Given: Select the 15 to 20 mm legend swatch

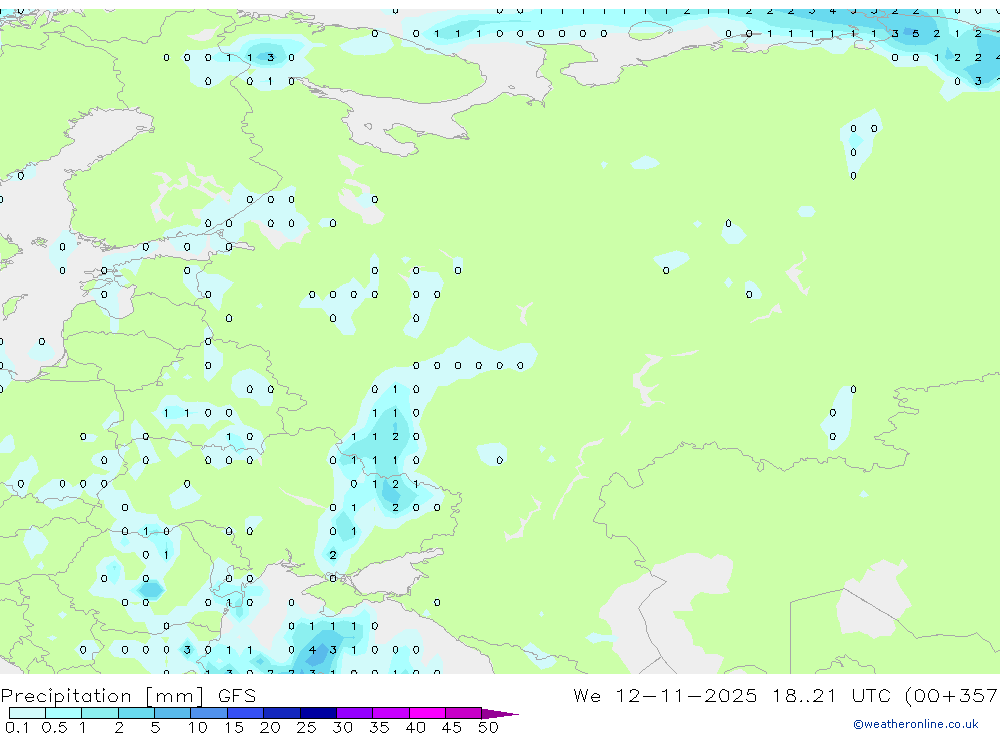Looking at the screenshot, I should tap(246, 713).
